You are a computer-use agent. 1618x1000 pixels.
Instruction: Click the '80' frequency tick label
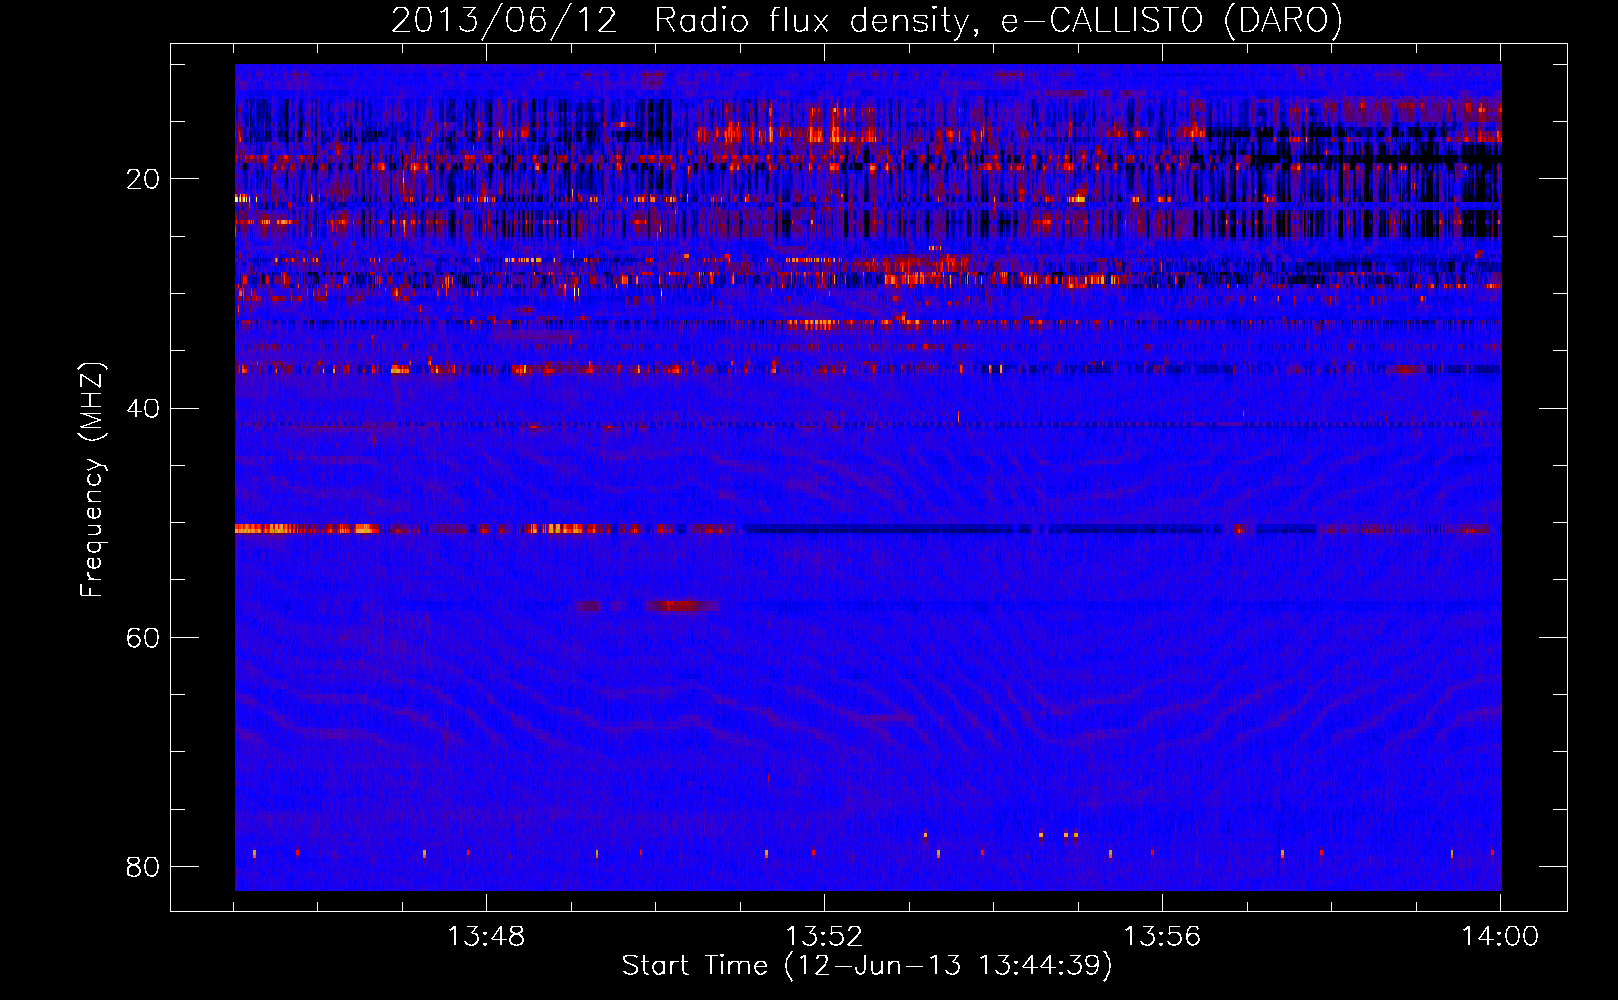[143, 866]
